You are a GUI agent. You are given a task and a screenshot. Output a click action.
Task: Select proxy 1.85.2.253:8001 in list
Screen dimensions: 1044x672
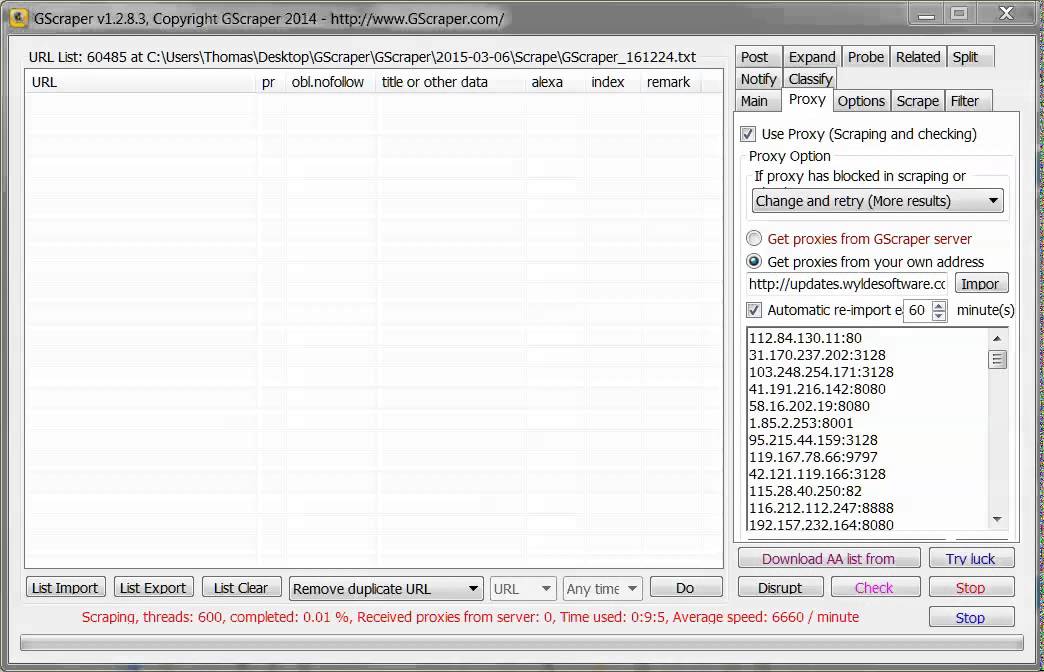coord(801,423)
